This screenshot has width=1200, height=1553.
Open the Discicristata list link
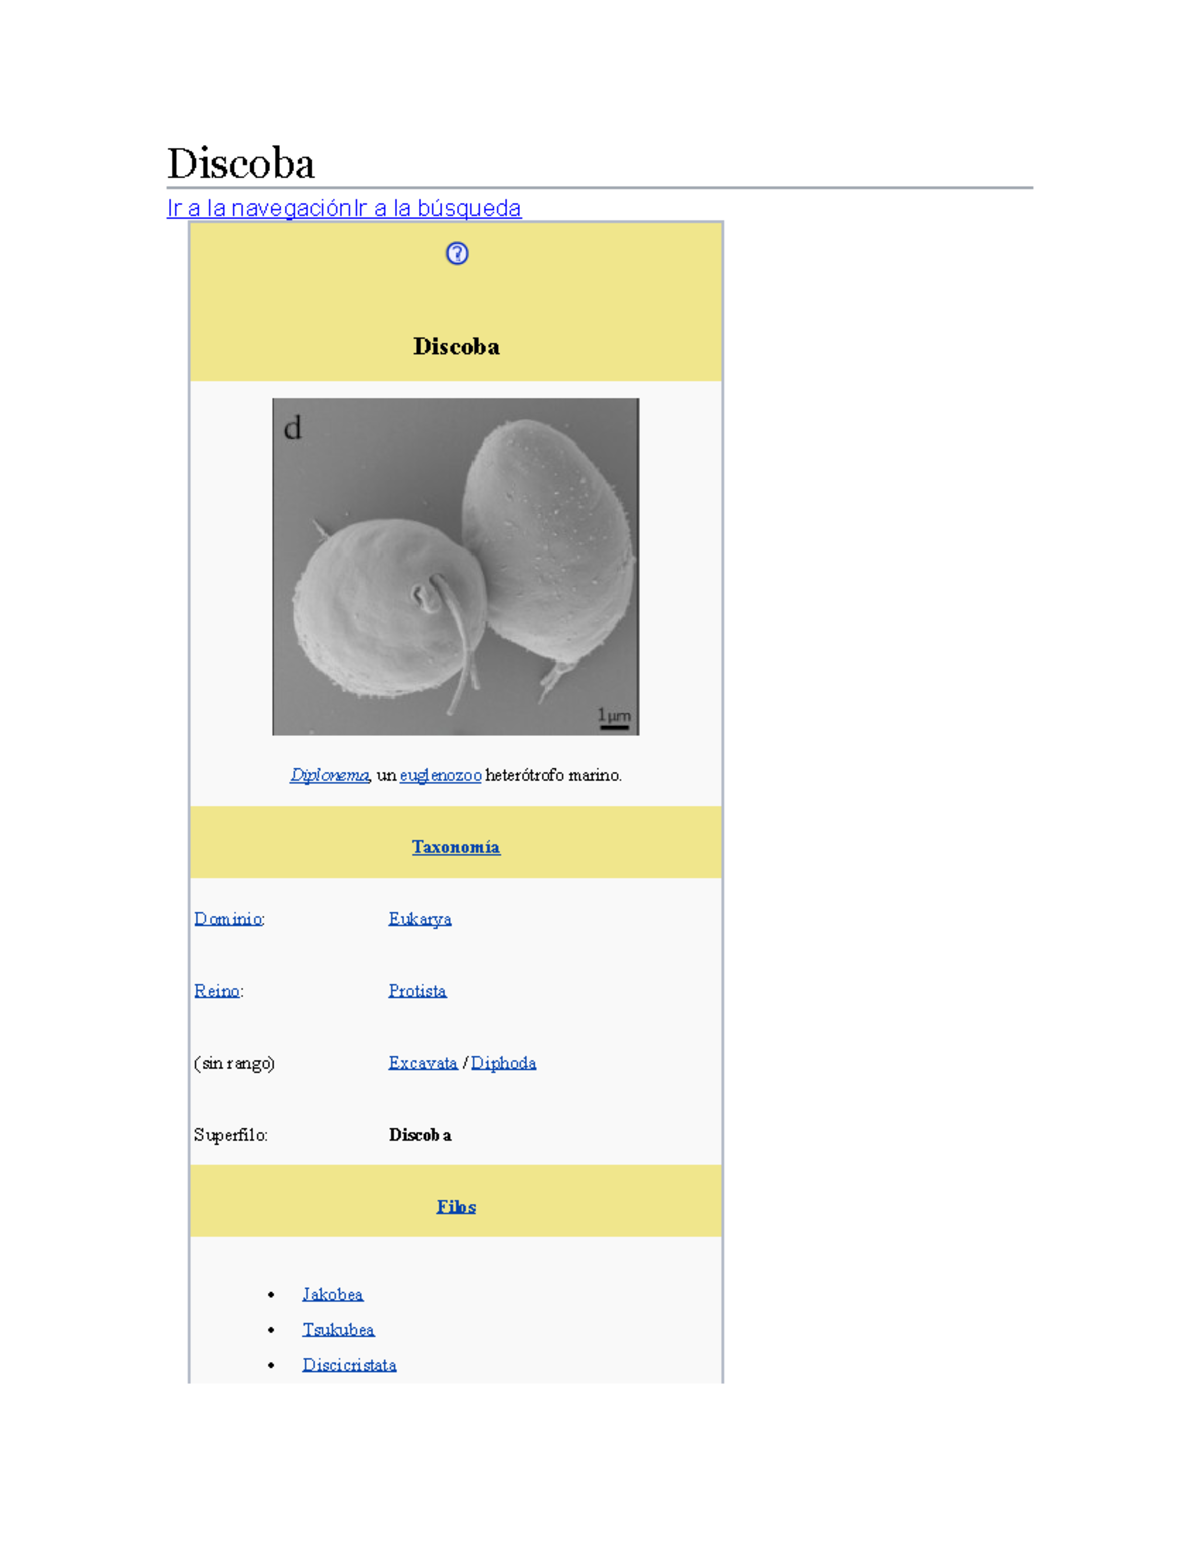350,1365
